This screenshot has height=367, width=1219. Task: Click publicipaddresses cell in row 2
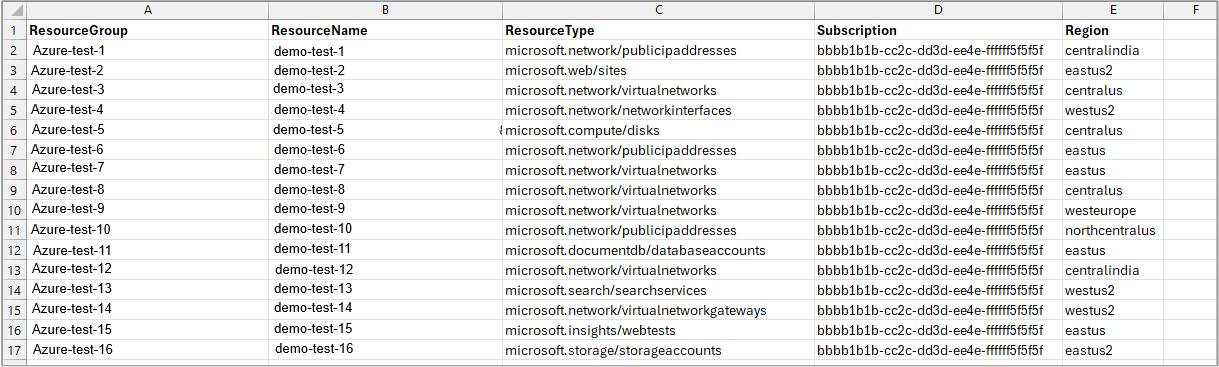coord(659,50)
